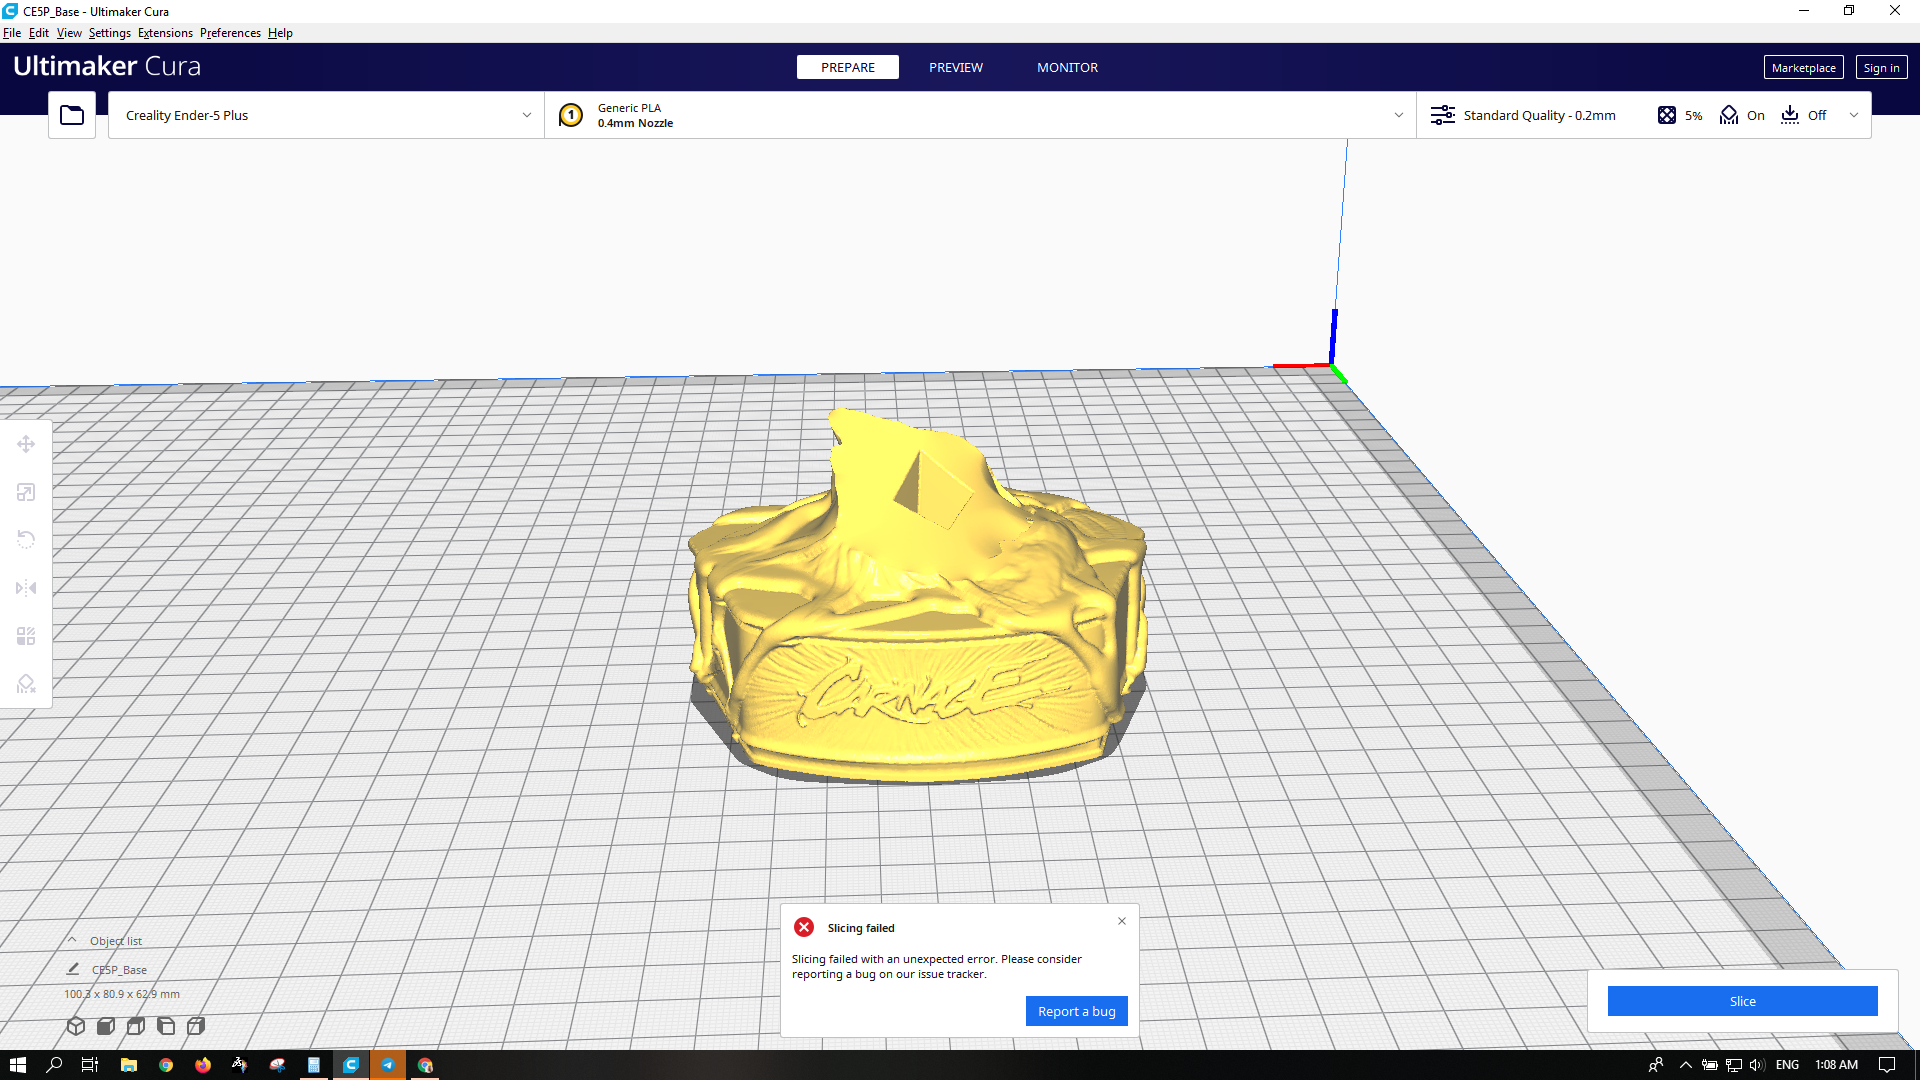This screenshot has width=1920, height=1080.
Task: Open the Extensions menu
Action: [x=165, y=33]
